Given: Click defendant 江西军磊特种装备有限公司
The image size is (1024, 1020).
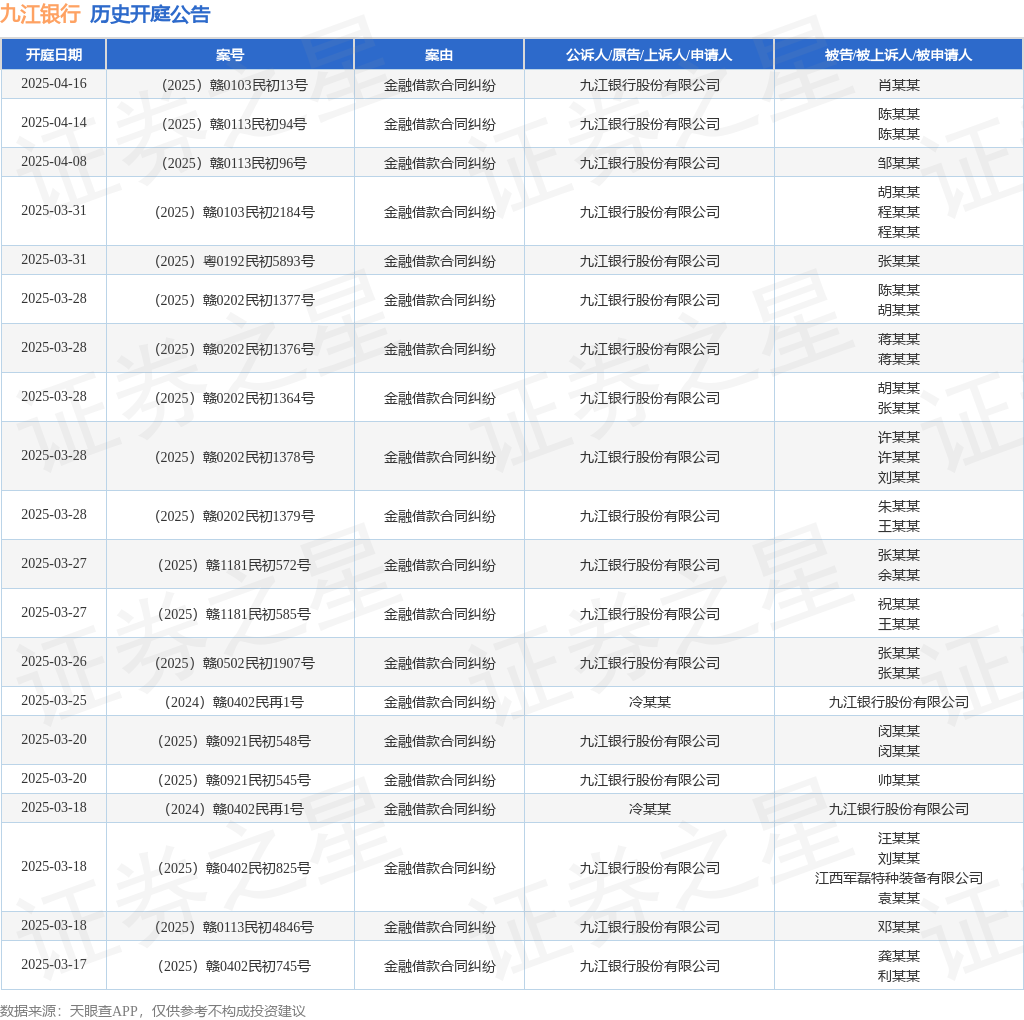Looking at the screenshot, I should point(899,878).
